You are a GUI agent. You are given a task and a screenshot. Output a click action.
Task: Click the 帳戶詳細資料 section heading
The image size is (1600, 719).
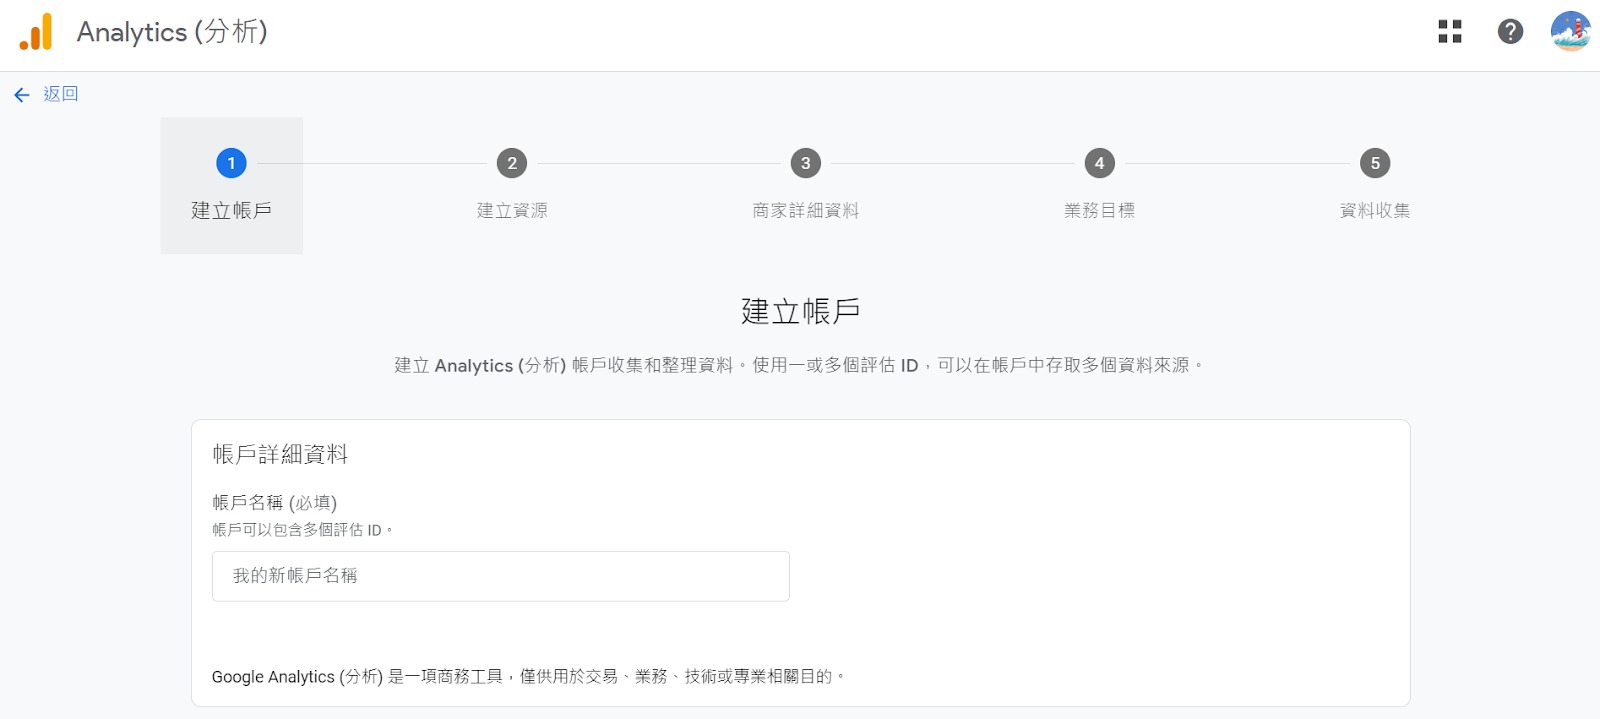coord(280,455)
